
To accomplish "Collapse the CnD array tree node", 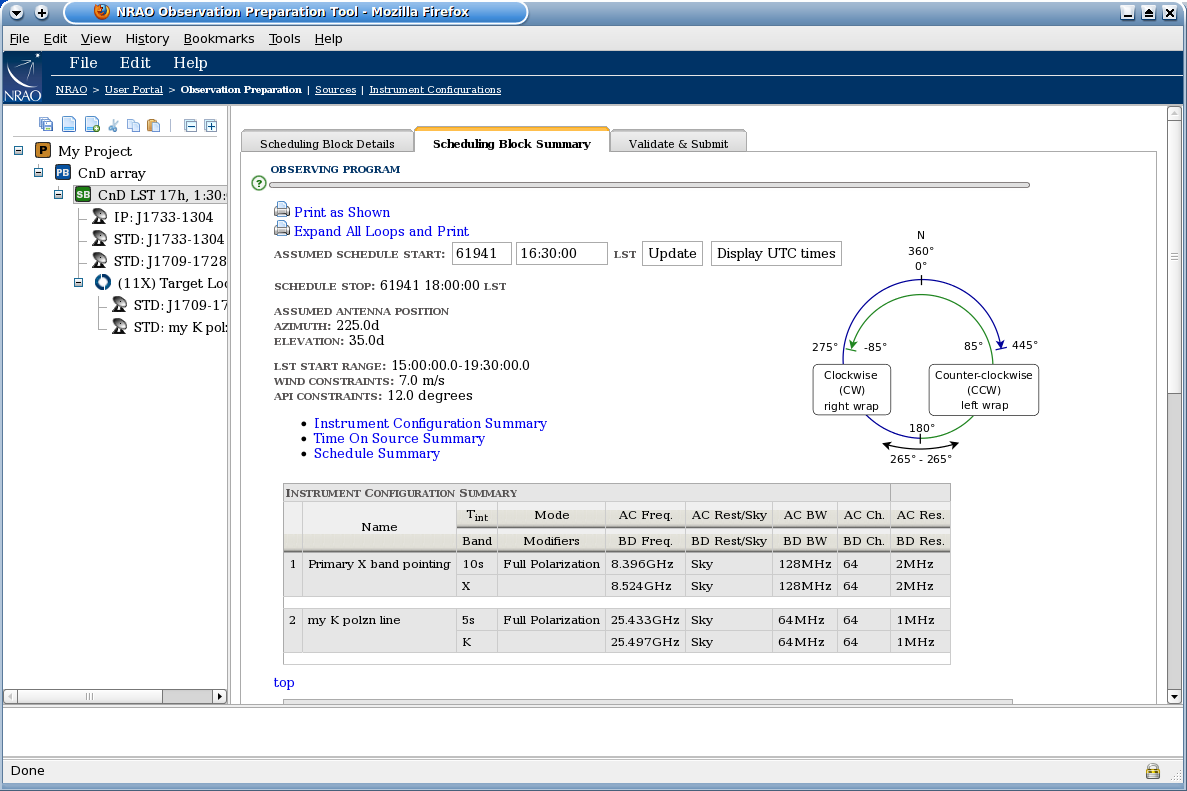I will pos(38,172).
